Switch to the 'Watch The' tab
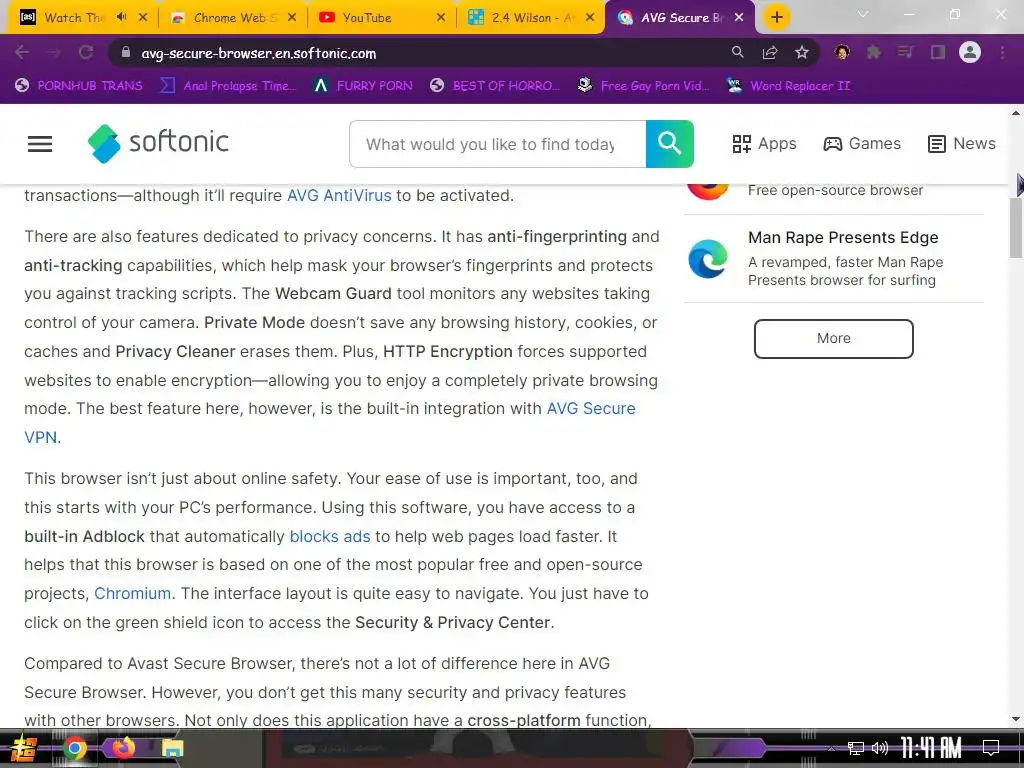The width and height of the screenshot is (1024, 768). tap(74, 18)
